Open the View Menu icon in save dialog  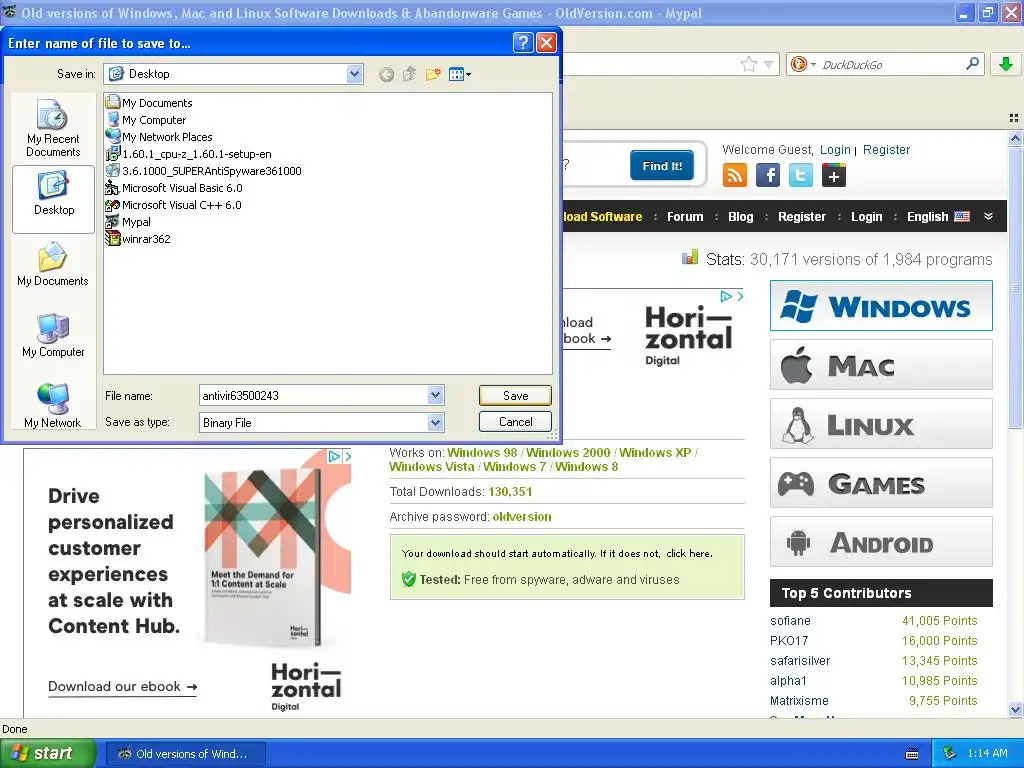(460, 74)
